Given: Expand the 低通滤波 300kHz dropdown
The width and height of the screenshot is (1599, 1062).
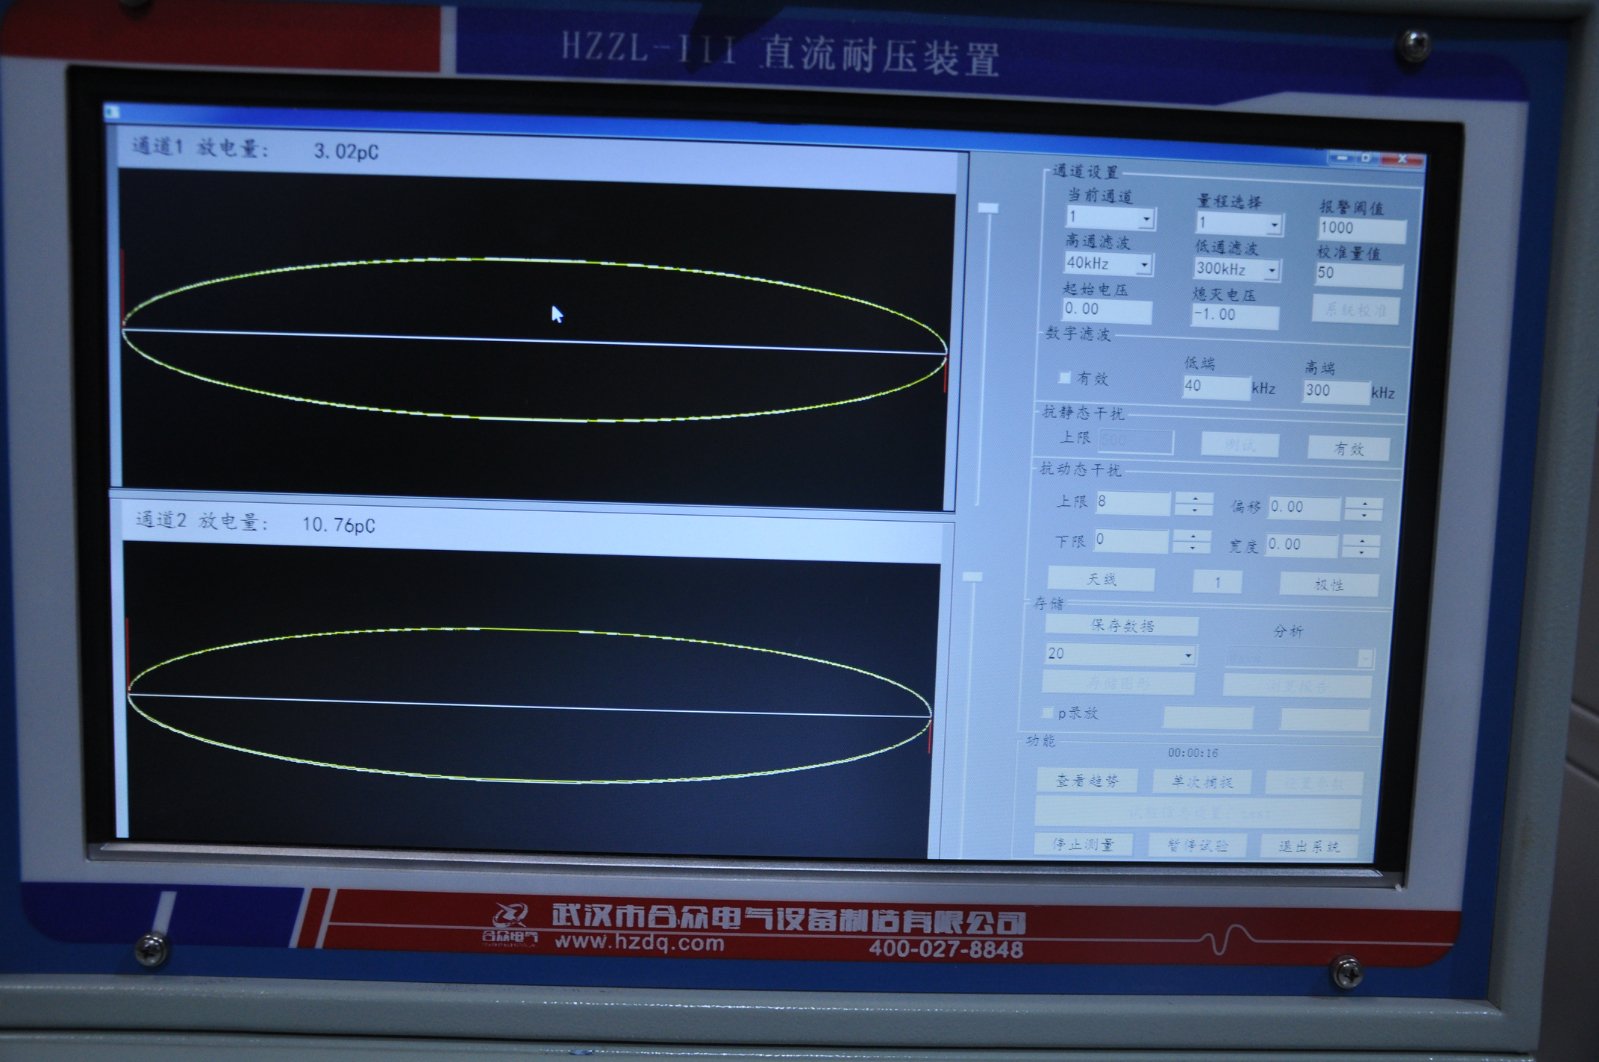Looking at the screenshot, I should 1271,270.
